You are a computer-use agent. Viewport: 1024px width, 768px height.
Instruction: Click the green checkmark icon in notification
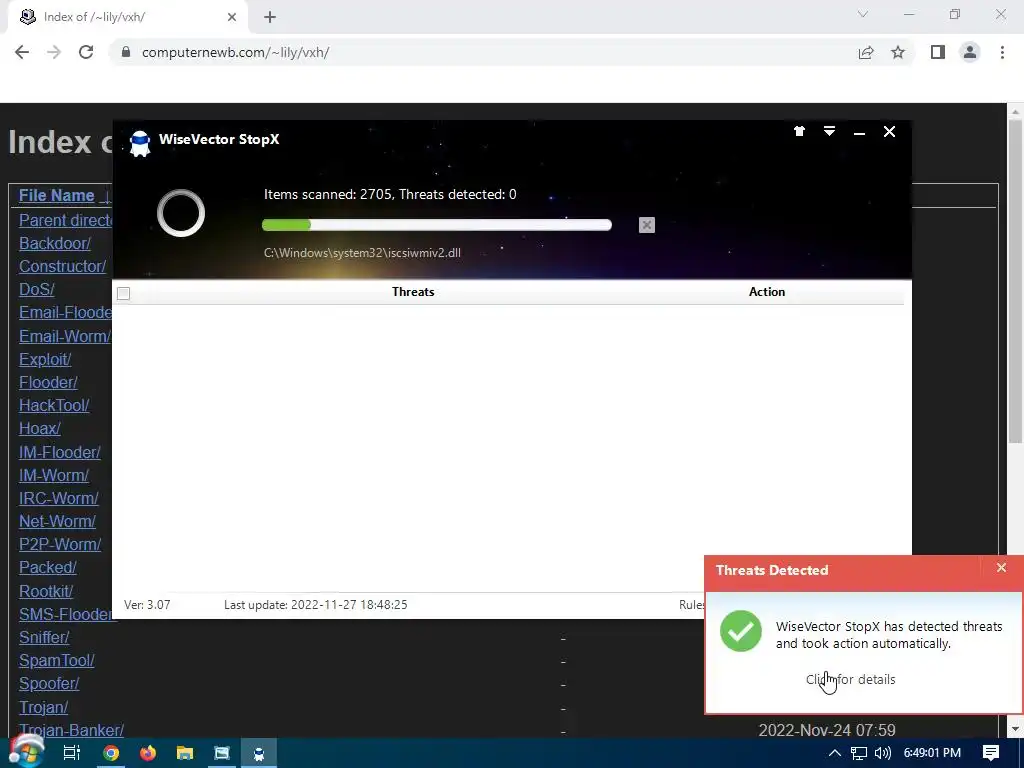(x=741, y=631)
